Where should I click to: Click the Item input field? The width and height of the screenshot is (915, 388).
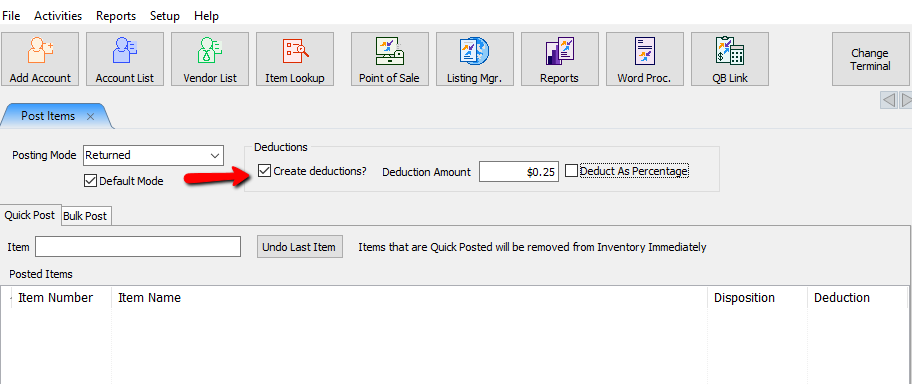138,247
